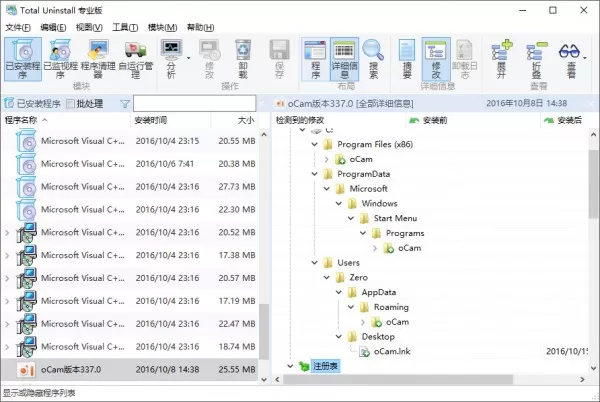The width and height of the screenshot is (600, 402).
Task: Select the oCam版本337.0 program row
Action: 130,369
